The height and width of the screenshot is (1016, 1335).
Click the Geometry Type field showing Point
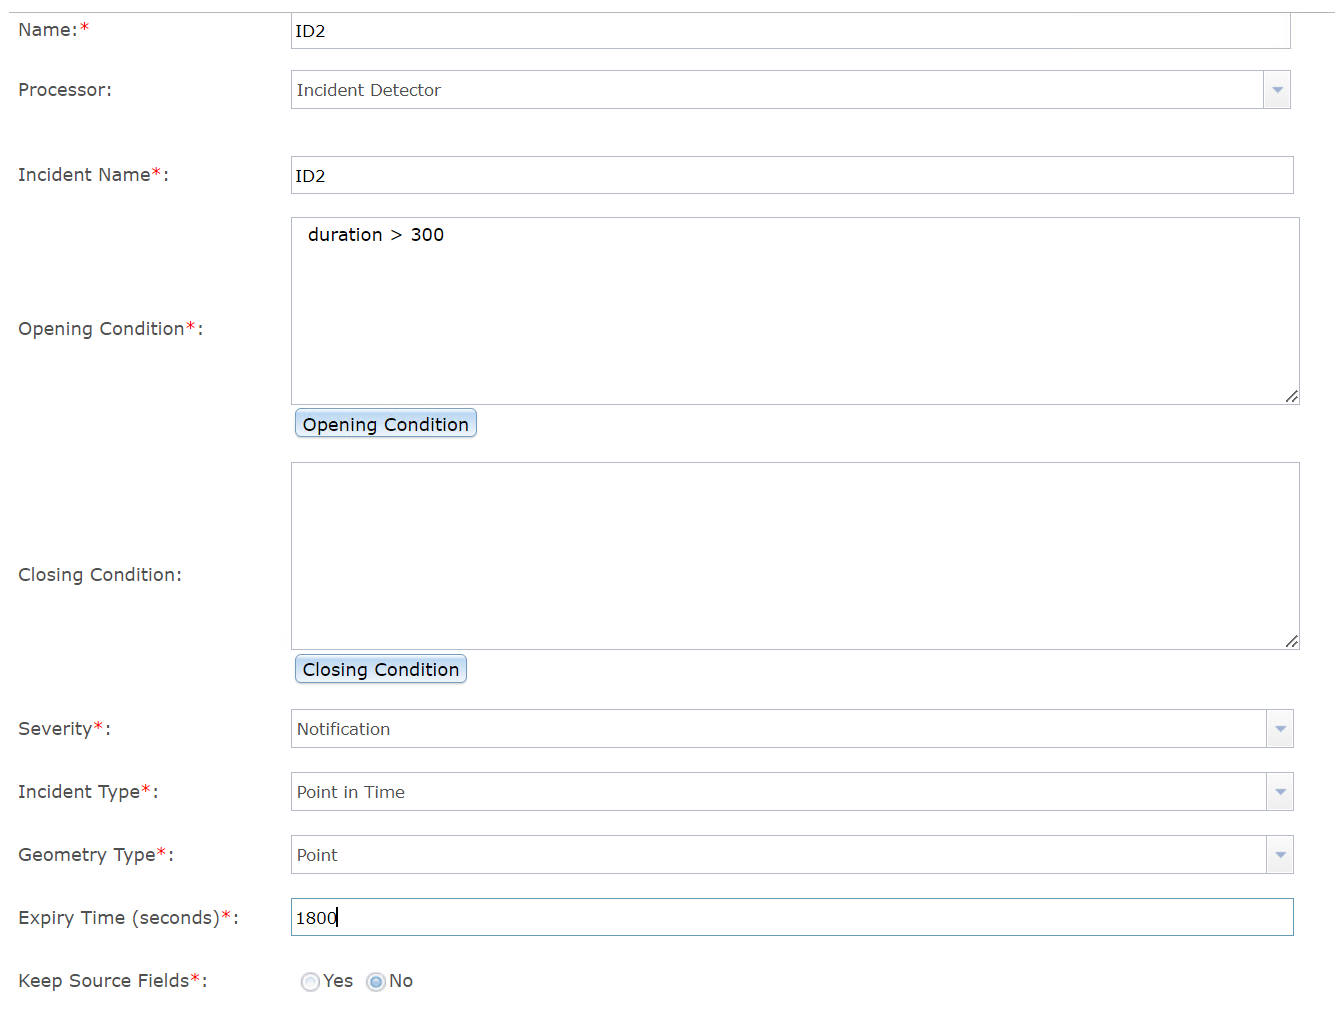tap(700, 854)
